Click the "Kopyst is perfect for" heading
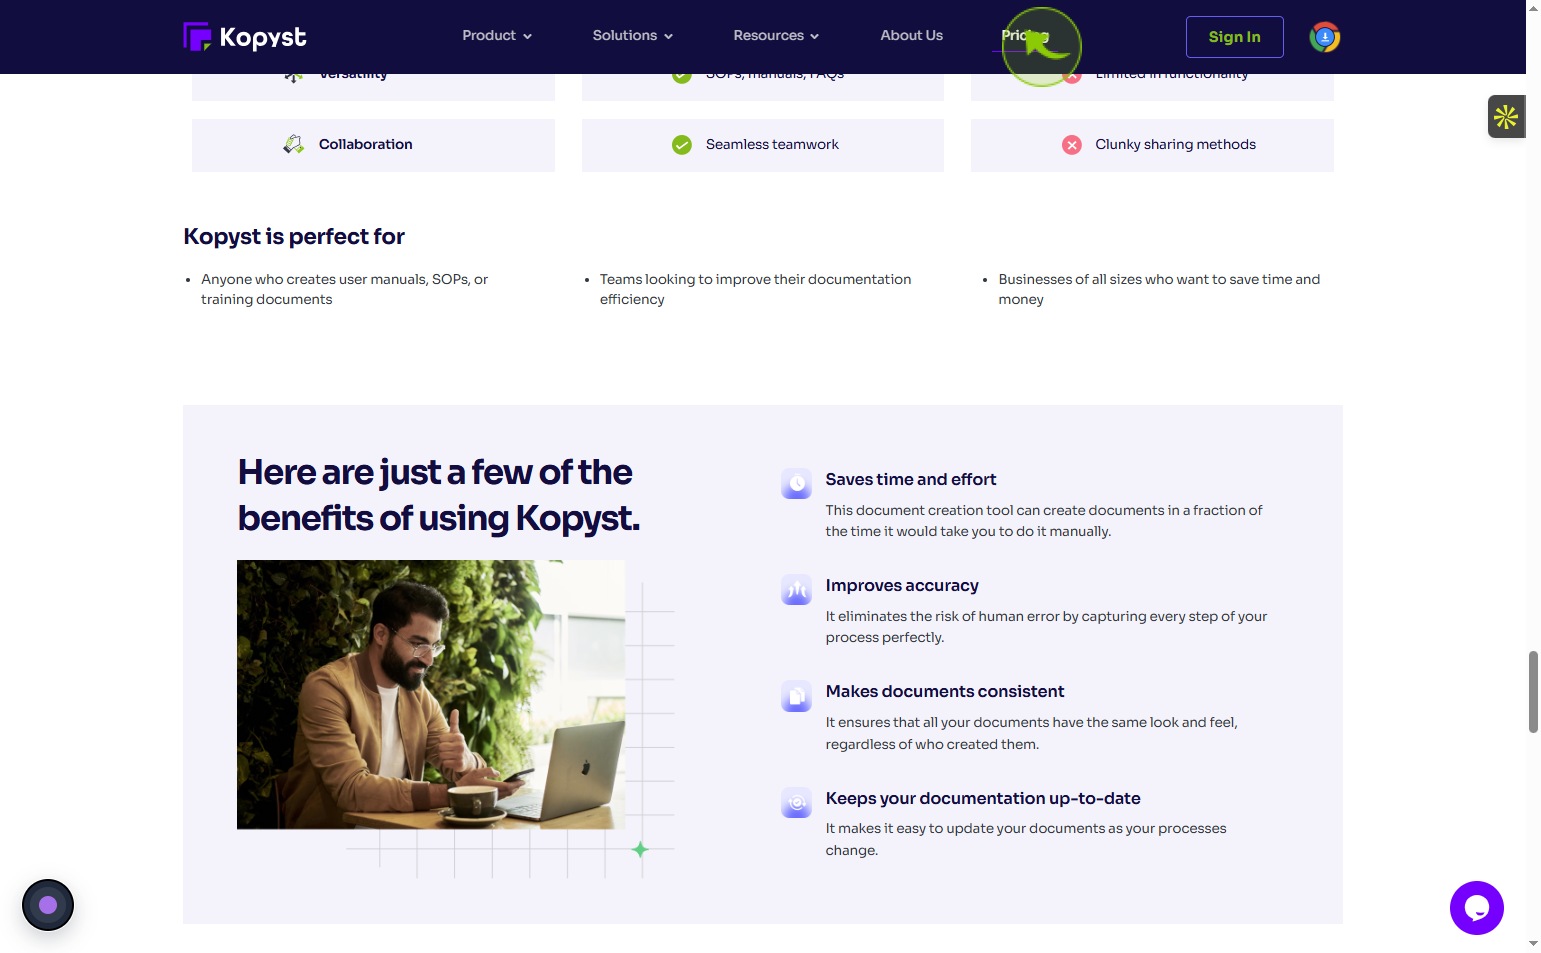This screenshot has height=953, width=1541. pyautogui.click(x=294, y=237)
